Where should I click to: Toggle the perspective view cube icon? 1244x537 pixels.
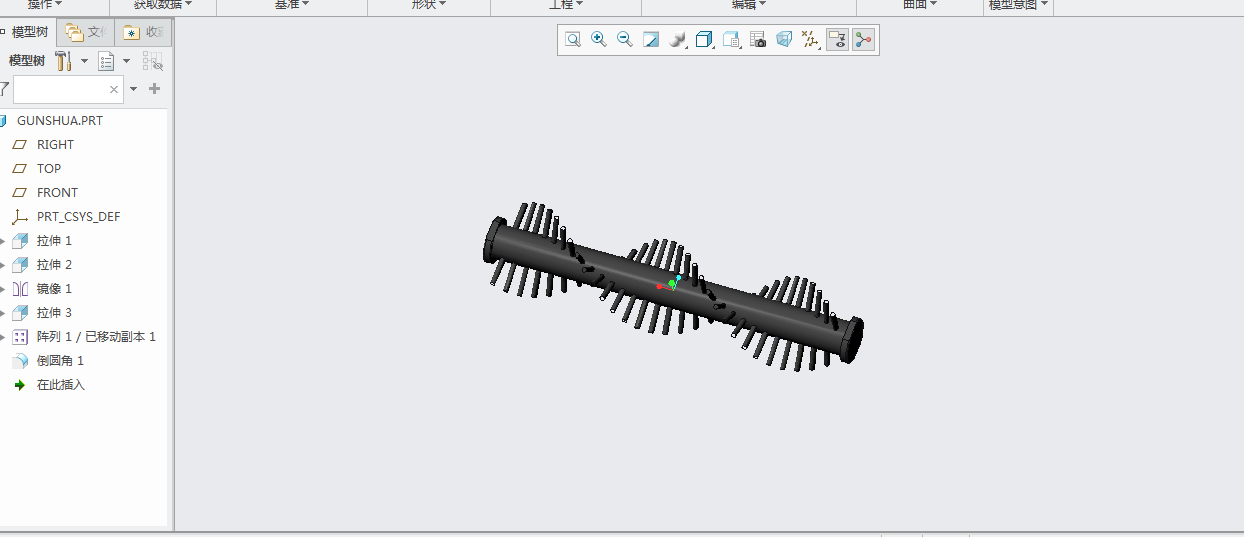pyautogui.click(x=784, y=40)
